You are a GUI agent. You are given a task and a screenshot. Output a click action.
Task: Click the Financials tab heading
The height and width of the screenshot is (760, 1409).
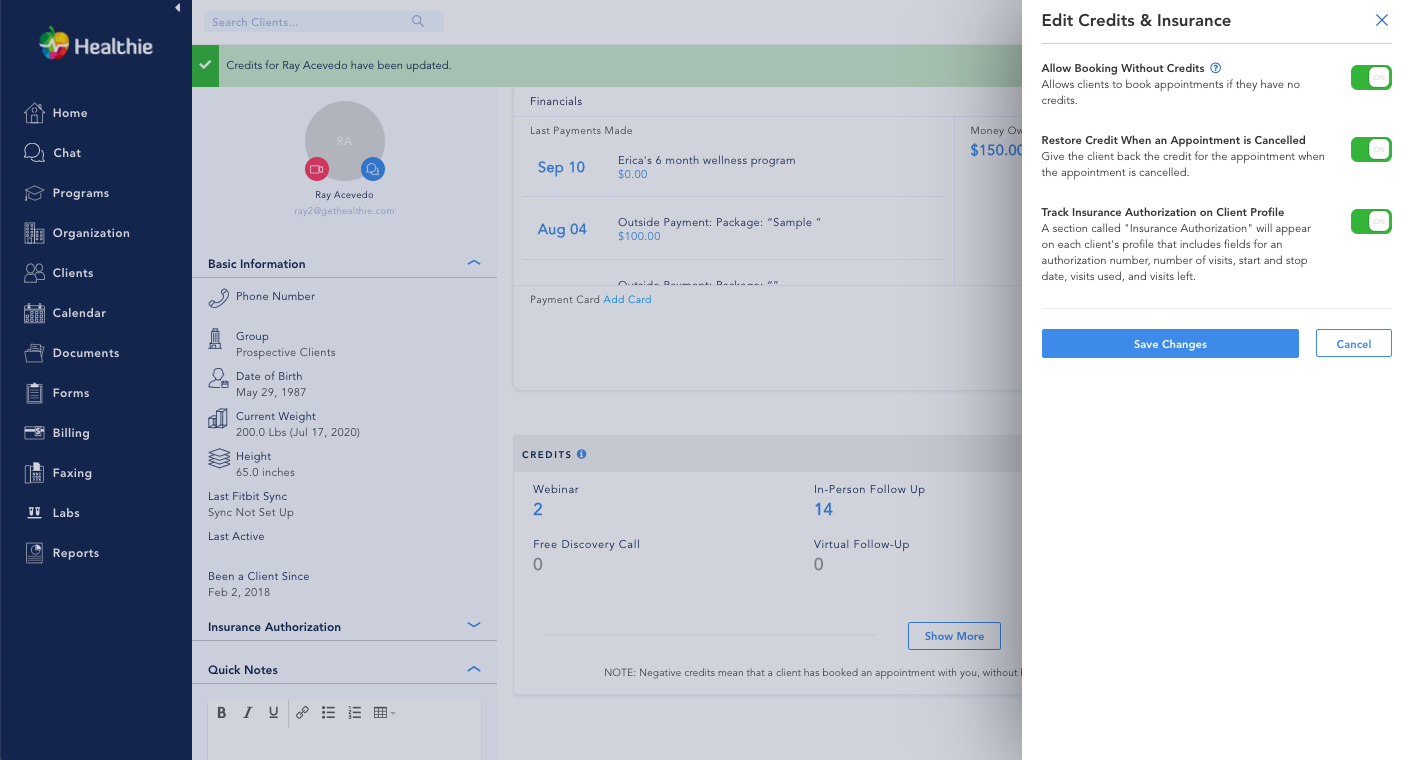click(556, 101)
